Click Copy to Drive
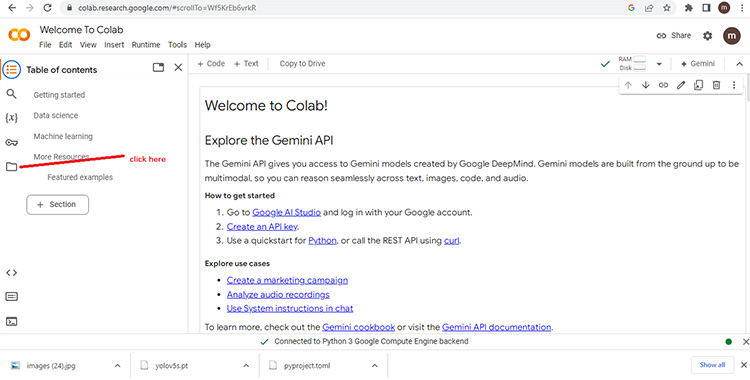The height and width of the screenshot is (380, 750). tap(302, 64)
